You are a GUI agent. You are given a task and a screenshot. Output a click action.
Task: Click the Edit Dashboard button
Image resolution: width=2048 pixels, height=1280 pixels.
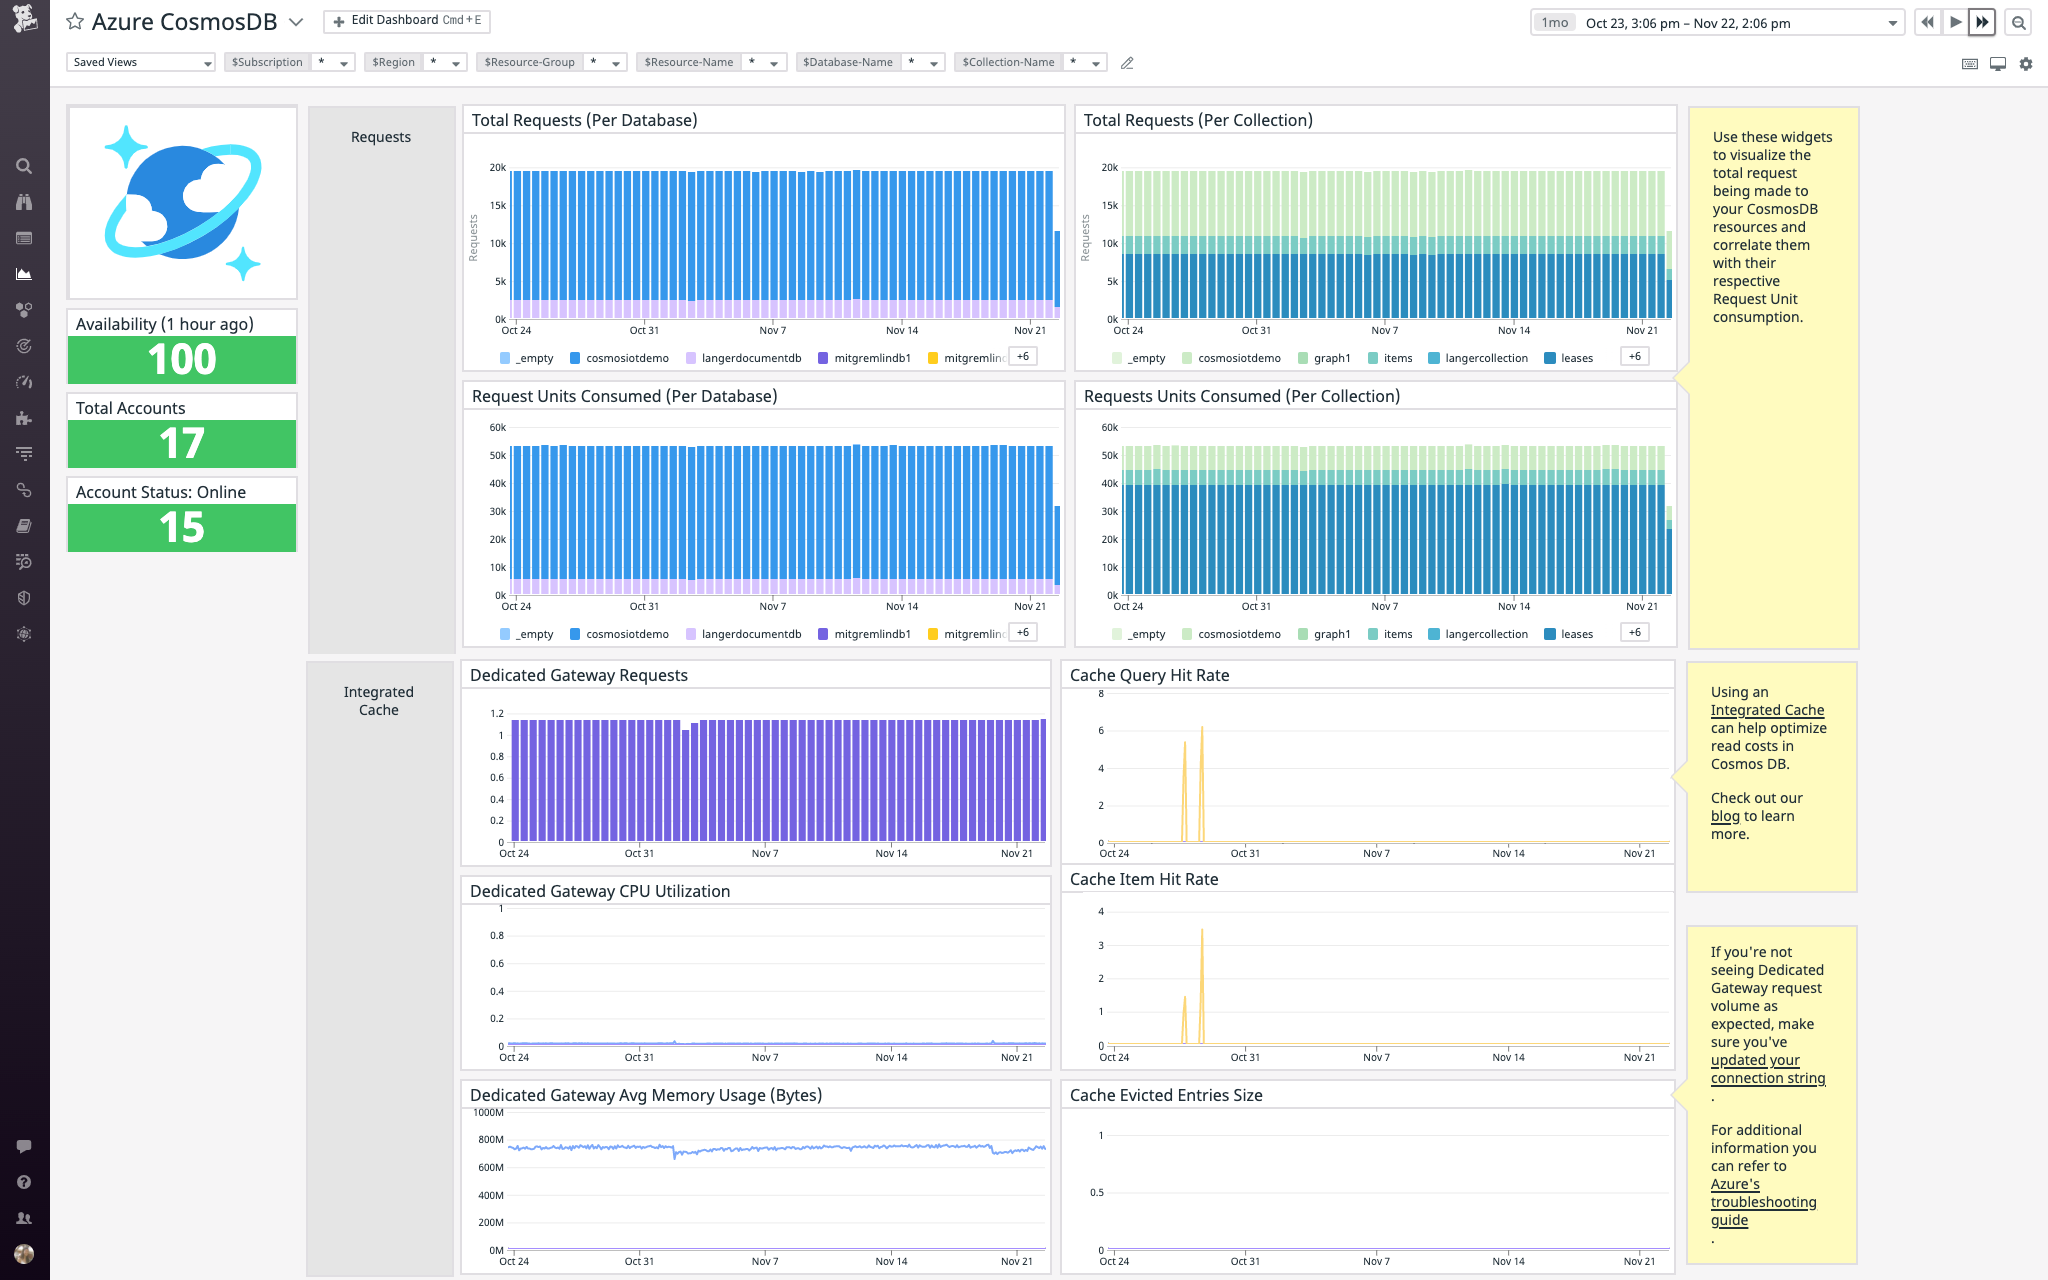406,19
